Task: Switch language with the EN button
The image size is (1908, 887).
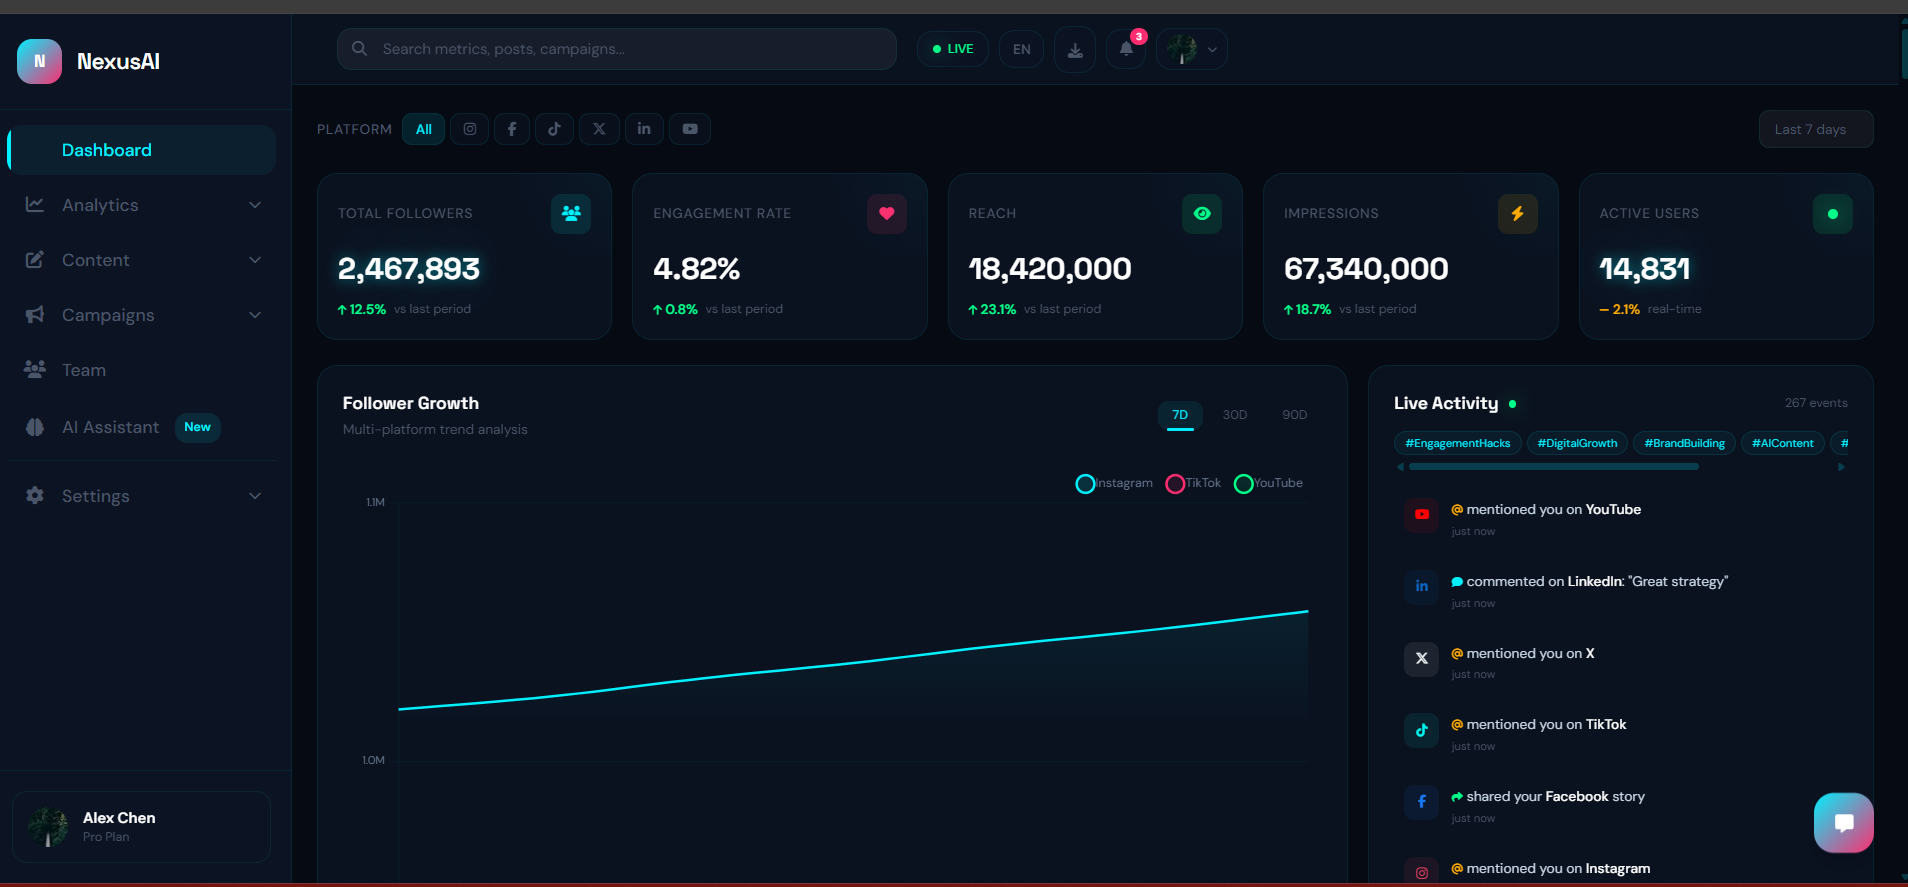Action: tap(1021, 49)
